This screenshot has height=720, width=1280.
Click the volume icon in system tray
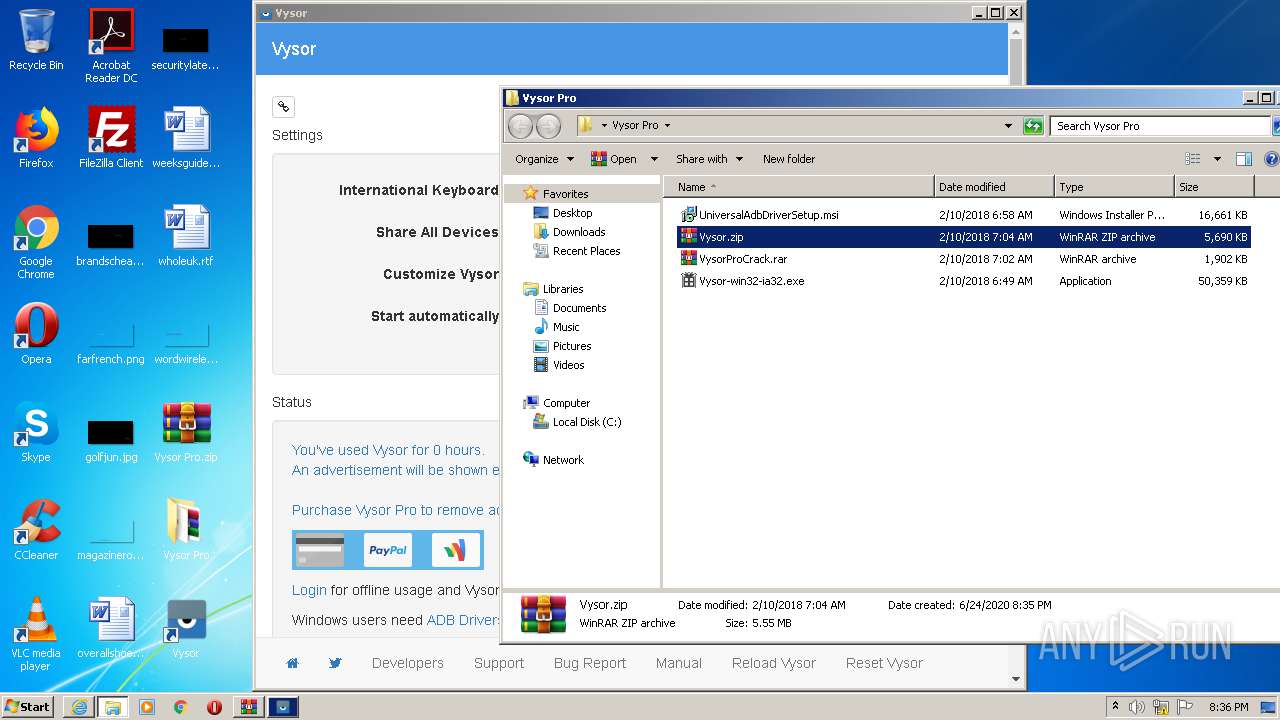pyautogui.click(x=1137, y=707)
